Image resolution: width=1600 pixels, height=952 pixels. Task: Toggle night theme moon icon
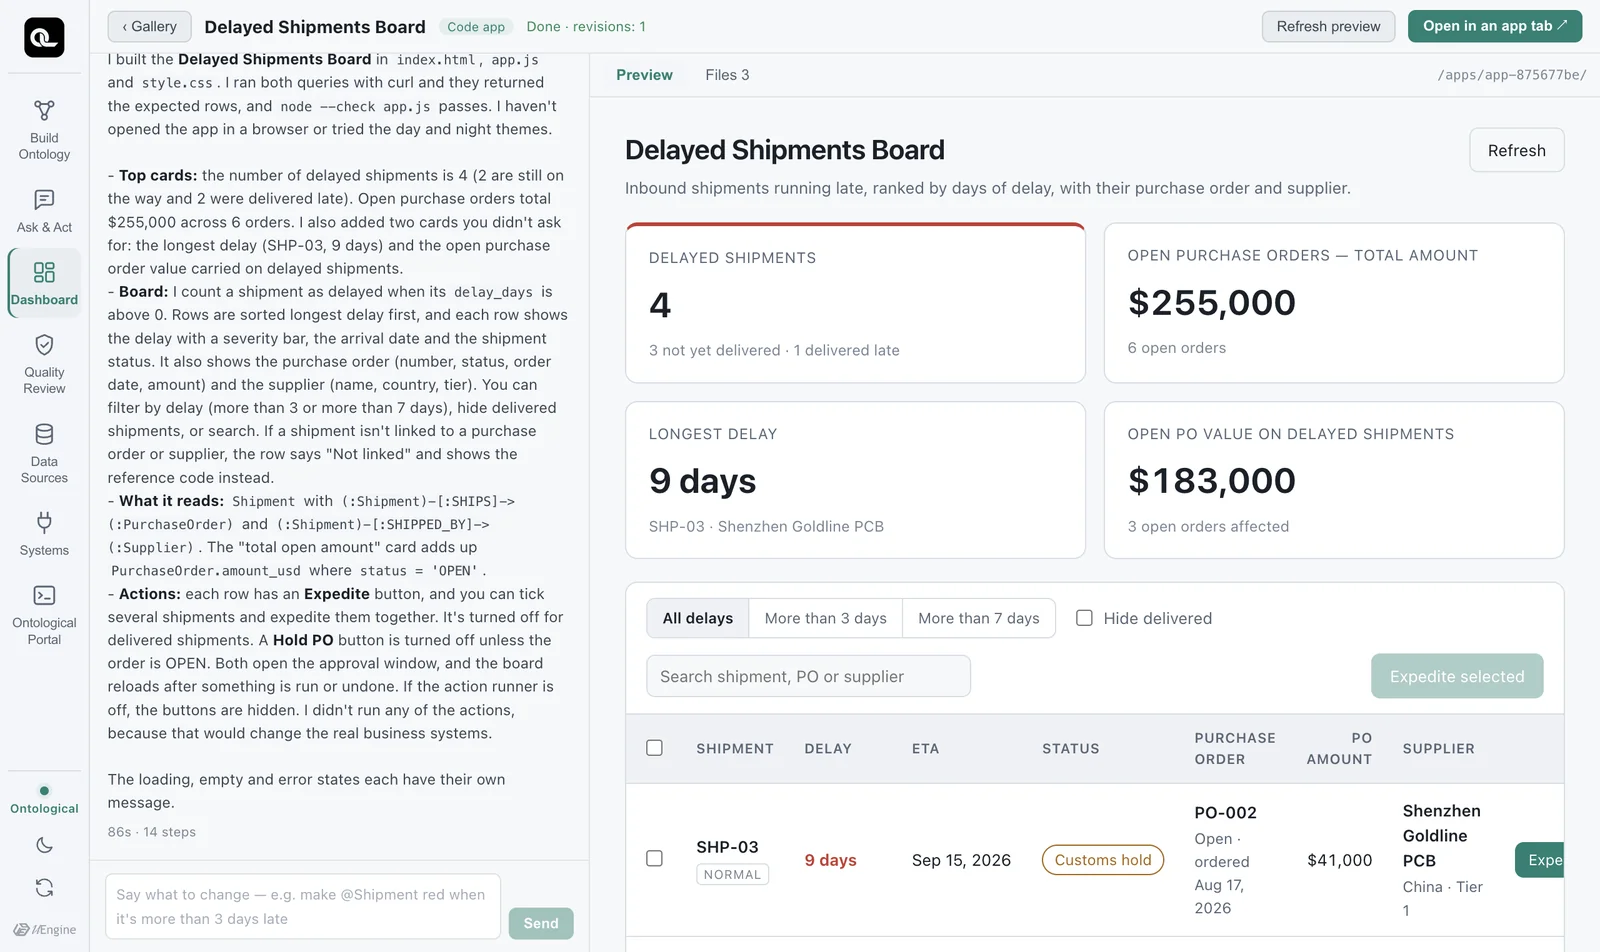coord(44,845)
